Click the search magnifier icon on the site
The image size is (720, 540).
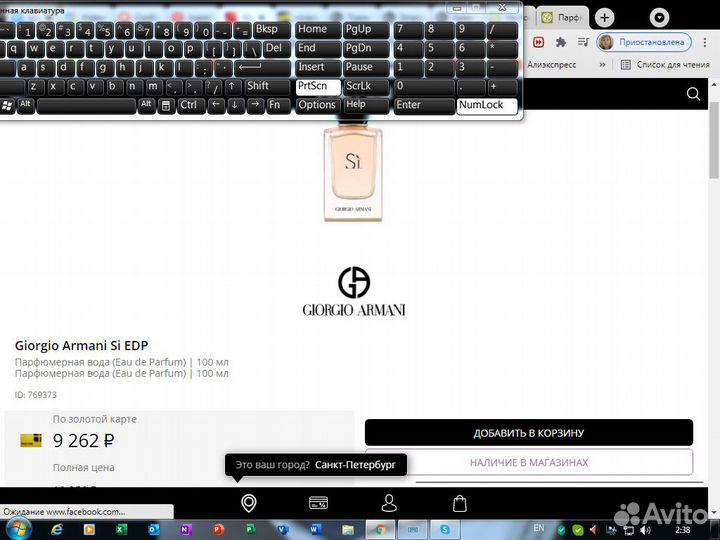pos(694,94)
